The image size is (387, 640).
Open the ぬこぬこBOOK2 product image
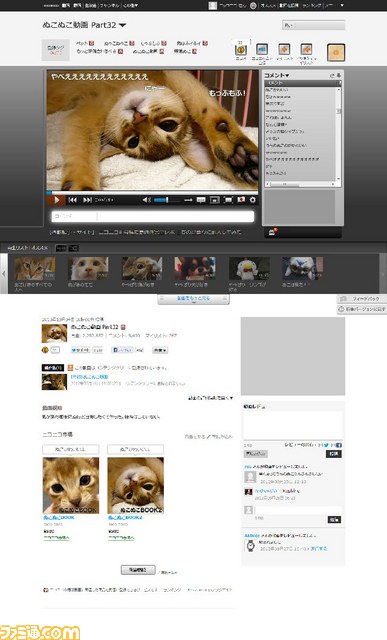pyautogui.click(x=136, y=485)
